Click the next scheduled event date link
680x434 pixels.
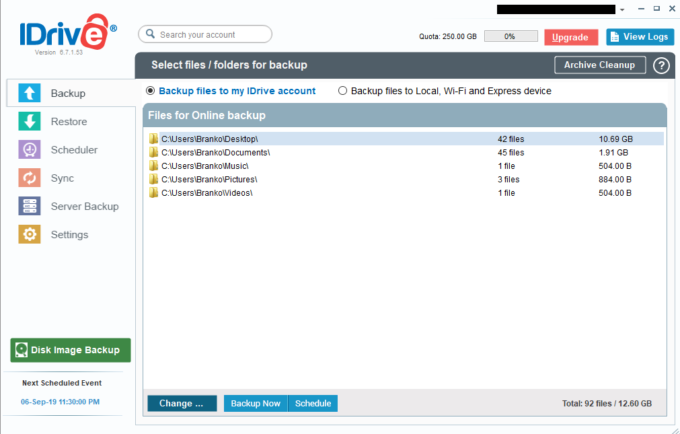(60, 401)
